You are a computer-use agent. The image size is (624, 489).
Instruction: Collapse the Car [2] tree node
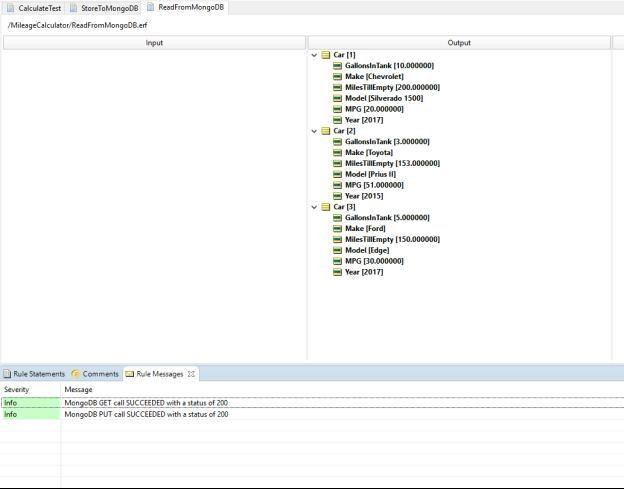[314, 131]
